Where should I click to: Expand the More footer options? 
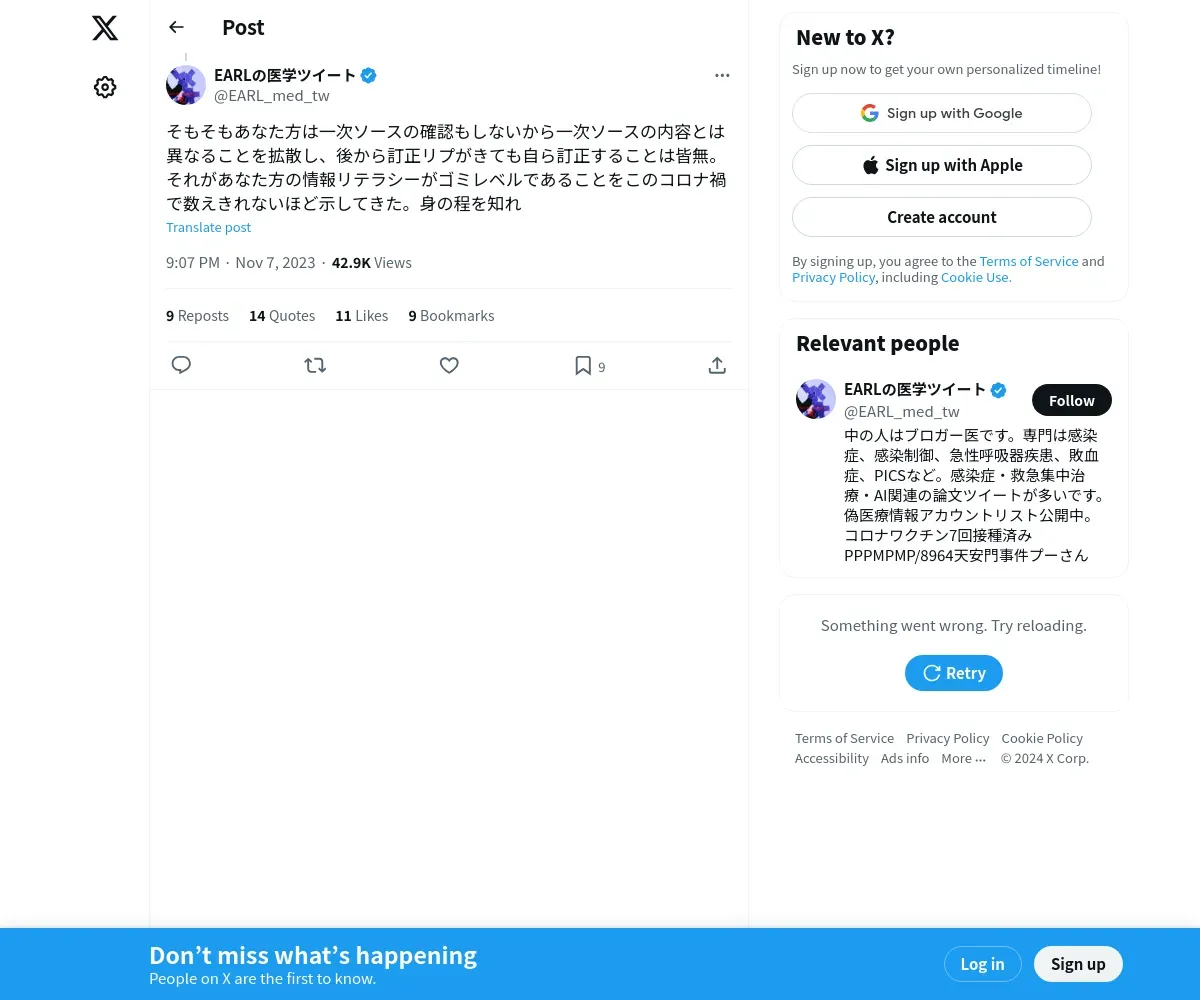click(x=963, y=758)
